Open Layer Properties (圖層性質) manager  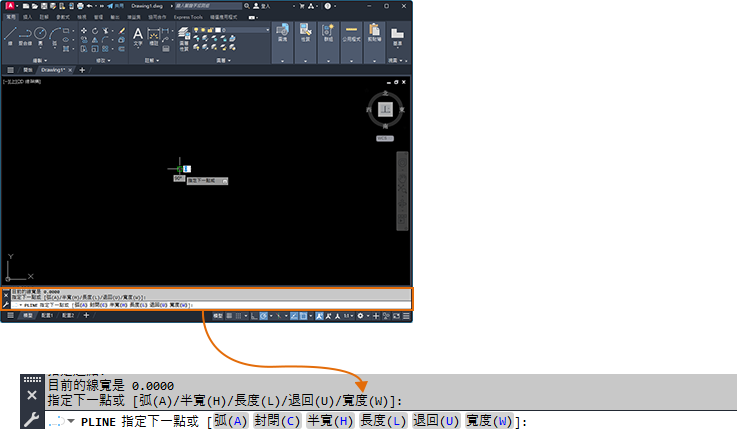click(x=184, y=39)
